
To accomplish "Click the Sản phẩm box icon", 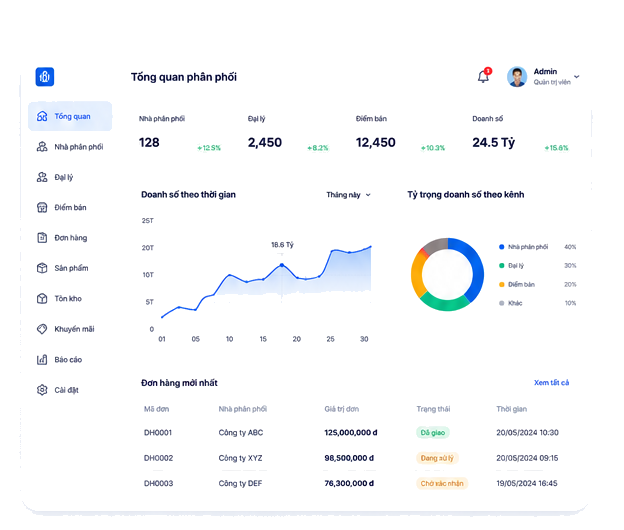I will 42,268.
